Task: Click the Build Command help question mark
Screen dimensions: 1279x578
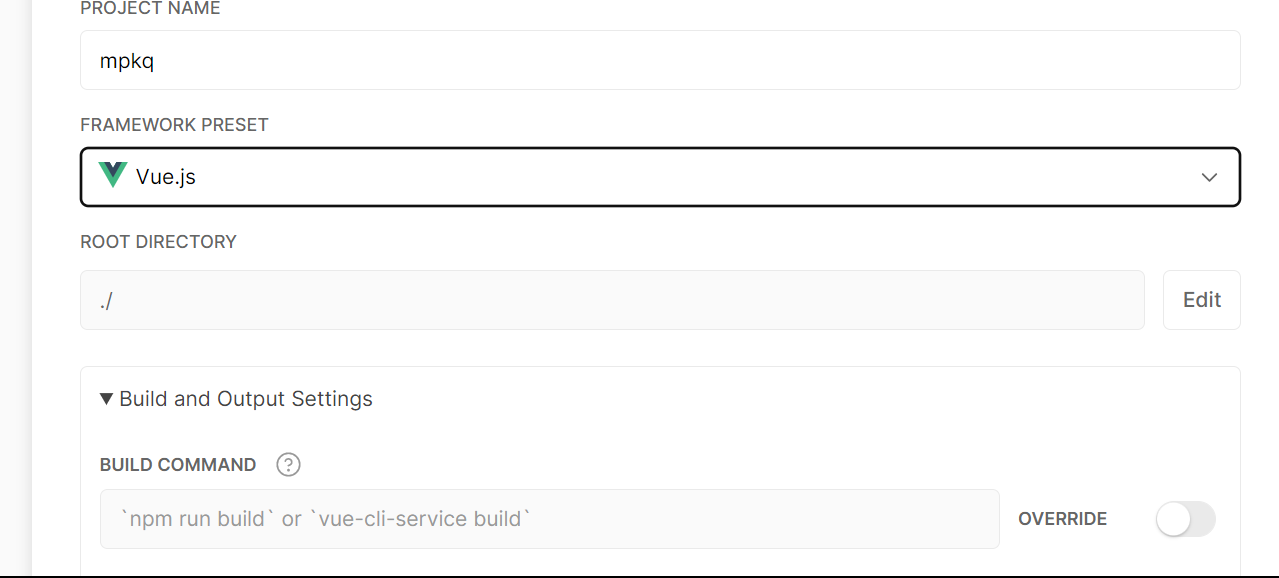Action: coord(288,465)
